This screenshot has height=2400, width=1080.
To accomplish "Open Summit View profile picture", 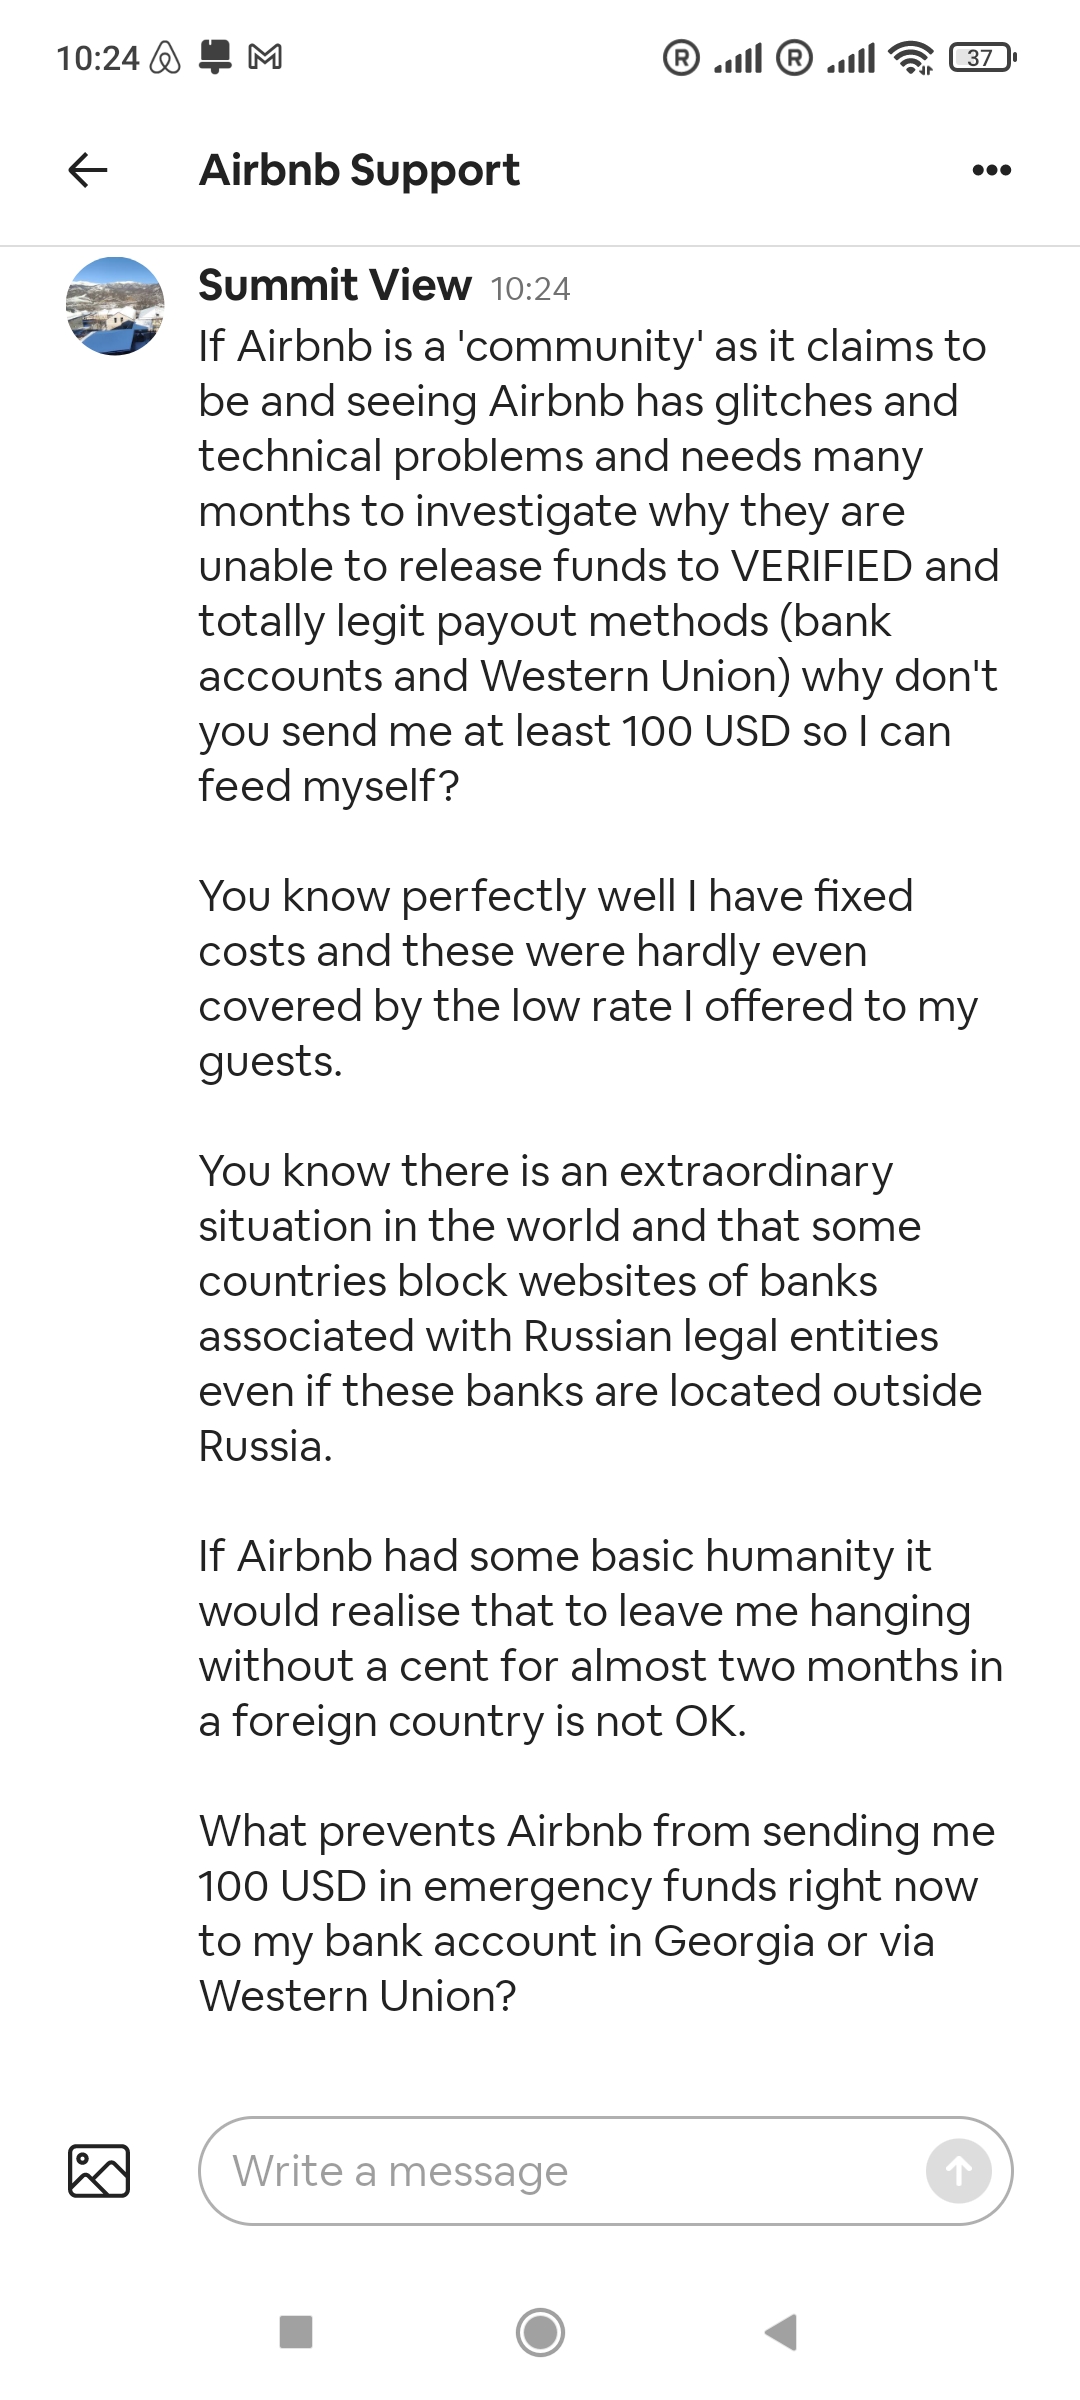I will (x=115, y=306).
